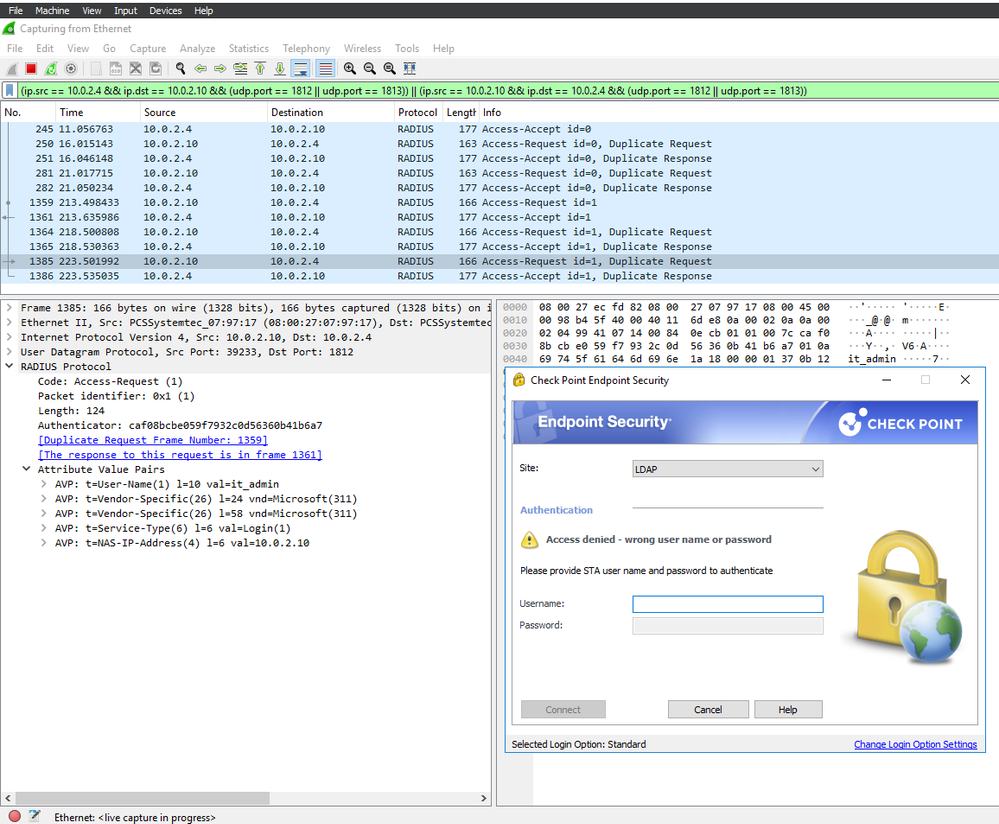This screenshot has height=824, width=999.
Task: Open the Site dropdown showing LDAP
Action: [727, 469]
